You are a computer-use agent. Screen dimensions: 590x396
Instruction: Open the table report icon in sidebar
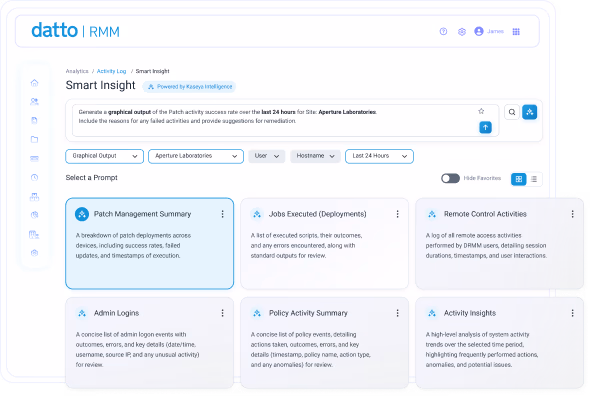click(x=34, y=235)
